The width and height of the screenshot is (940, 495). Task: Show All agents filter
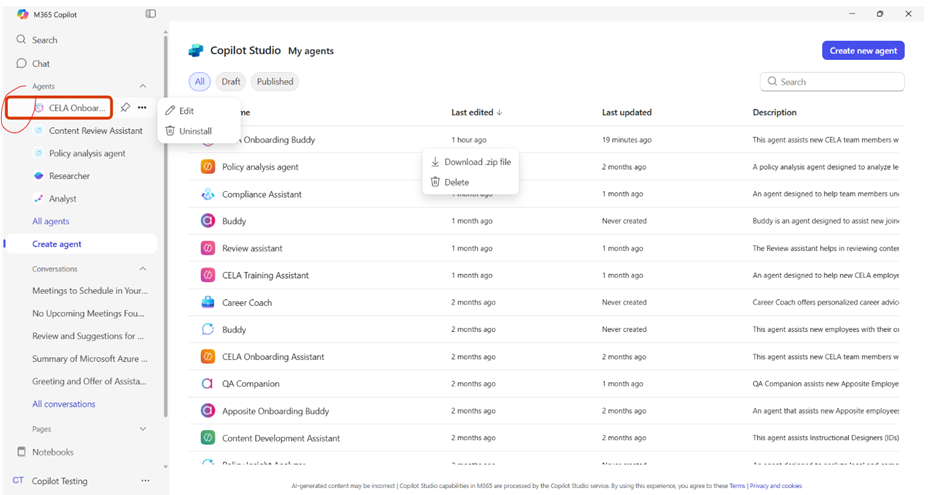point(200,82)
